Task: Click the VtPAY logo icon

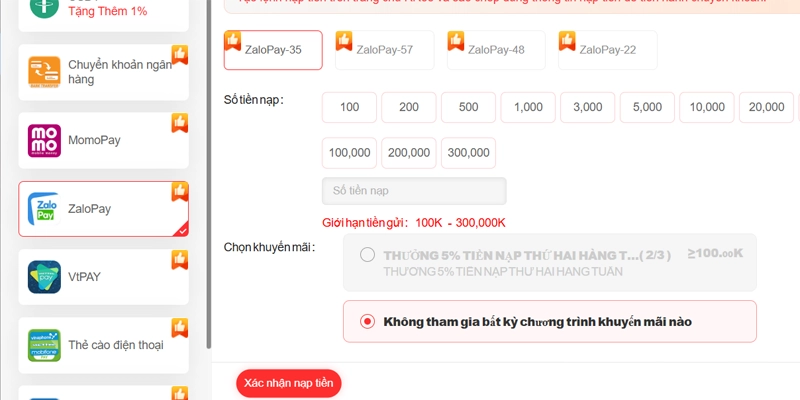Action: pyautogui.click(x=44, y=277)
